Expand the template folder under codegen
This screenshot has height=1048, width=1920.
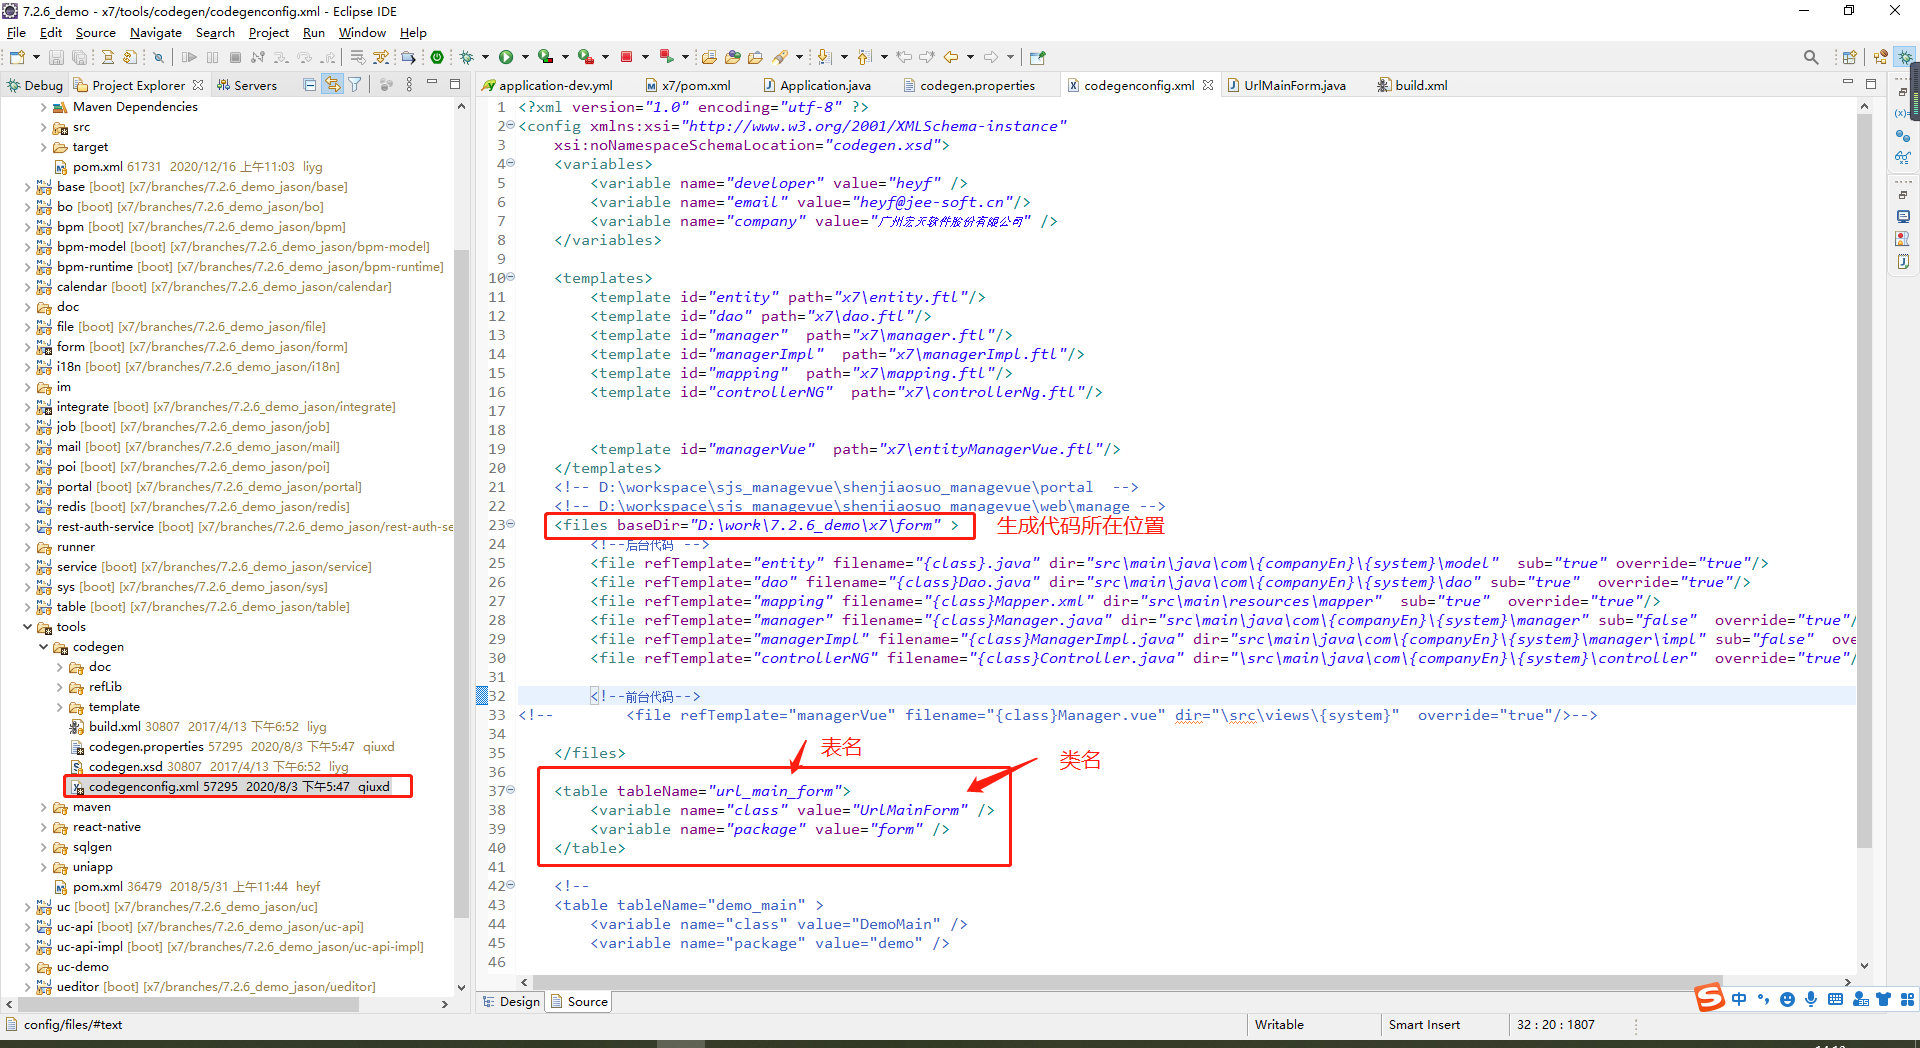pos(59,707)
